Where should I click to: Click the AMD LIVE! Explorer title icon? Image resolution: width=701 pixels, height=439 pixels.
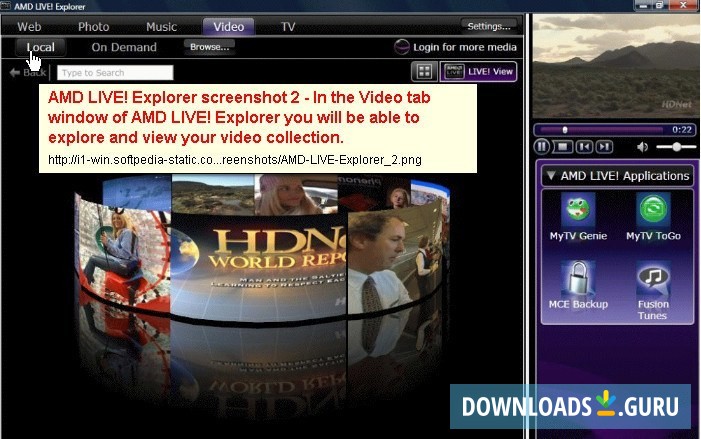click(x=6, y=6)
